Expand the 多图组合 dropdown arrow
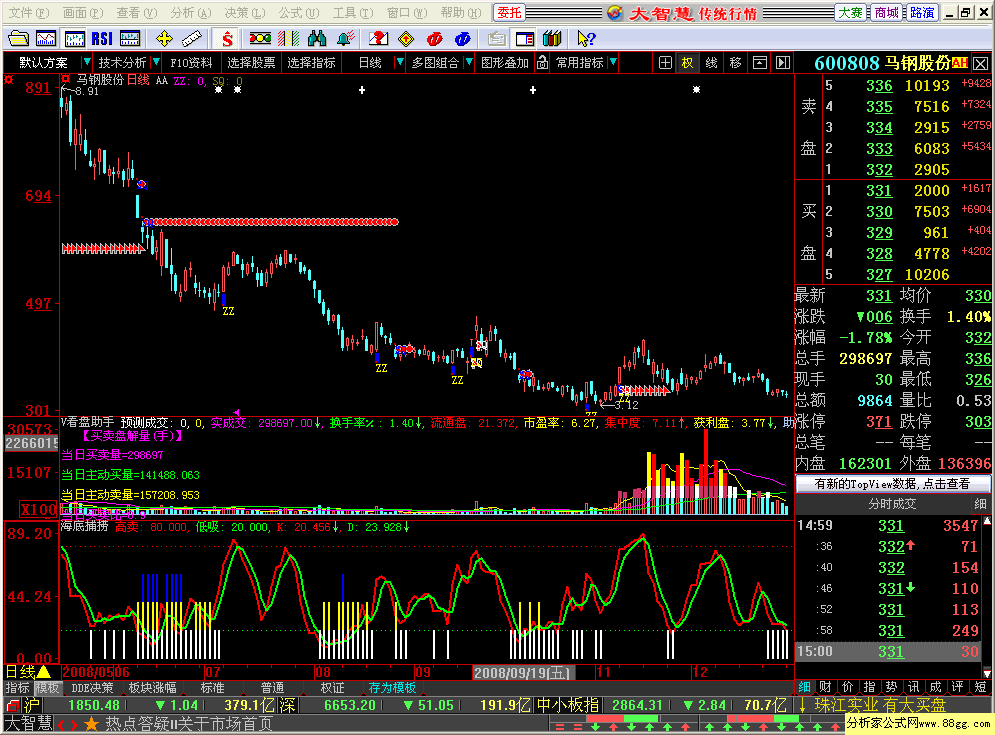The image size is (995, 735). tap(469, 62)
